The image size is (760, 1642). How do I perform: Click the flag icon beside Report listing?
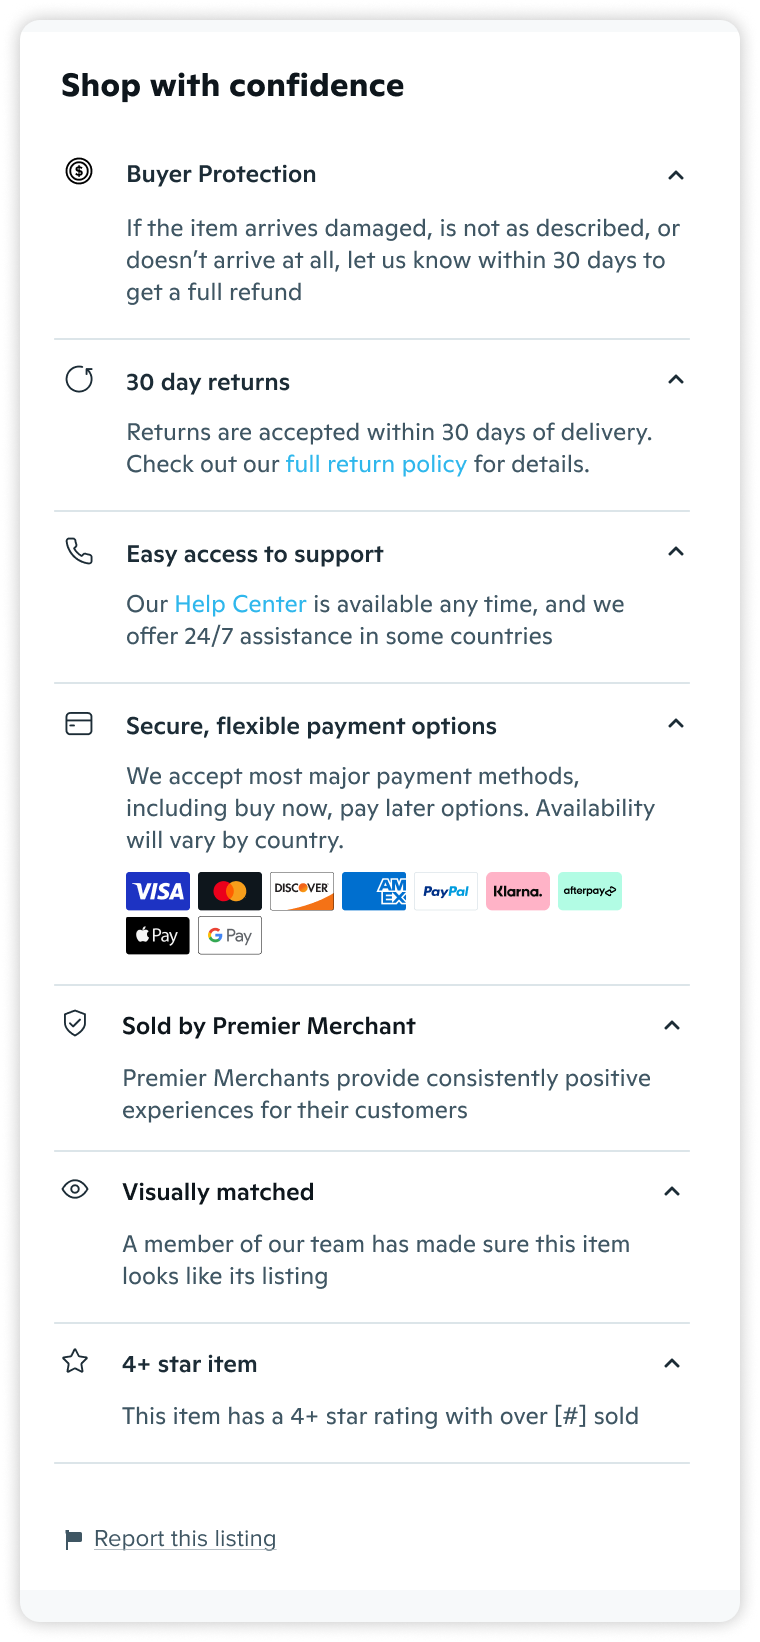(x=73, y=1539)
